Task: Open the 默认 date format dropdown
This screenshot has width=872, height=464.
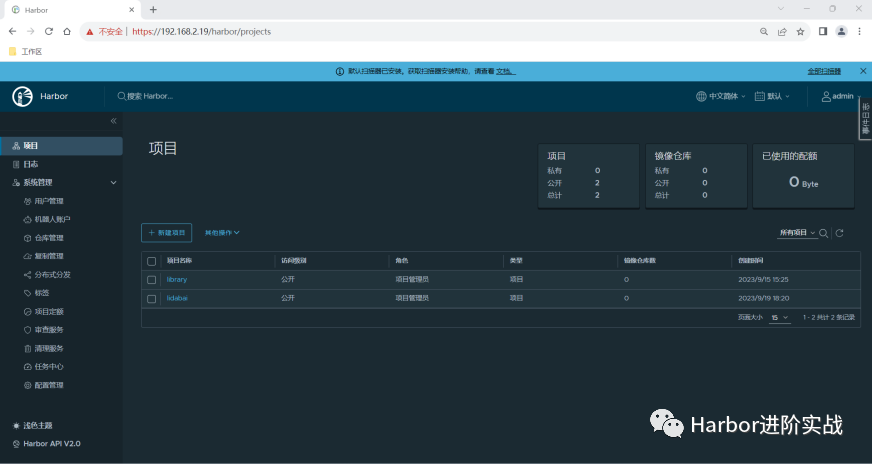Action: pos(772,96)
